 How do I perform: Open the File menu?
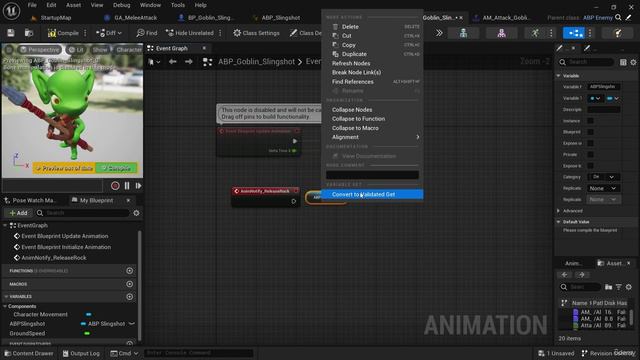pos(32,5)
